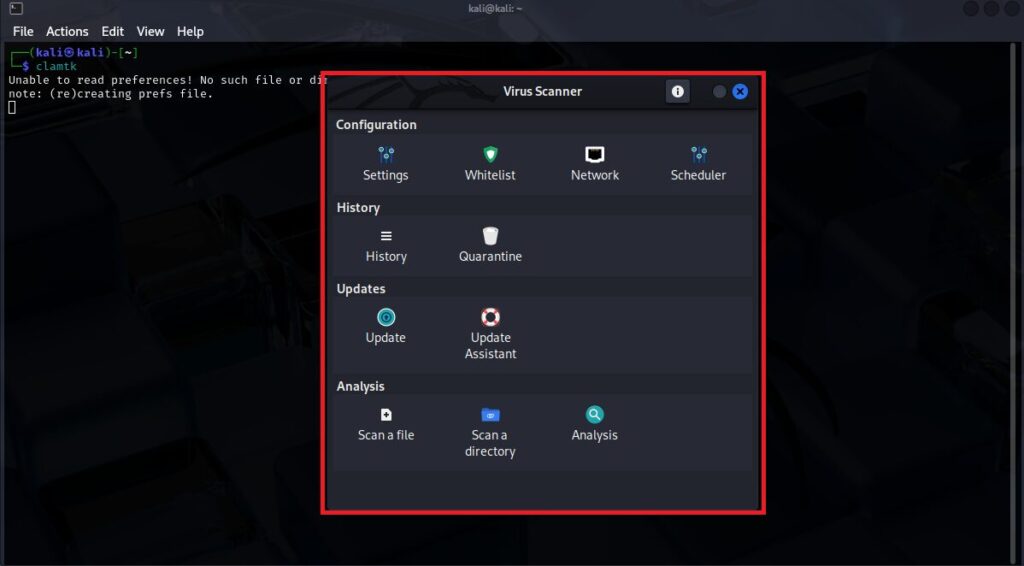Click the Scan a file icon
The width and height of the screenshot is (1024, 566).
click(x=386, y=415)
